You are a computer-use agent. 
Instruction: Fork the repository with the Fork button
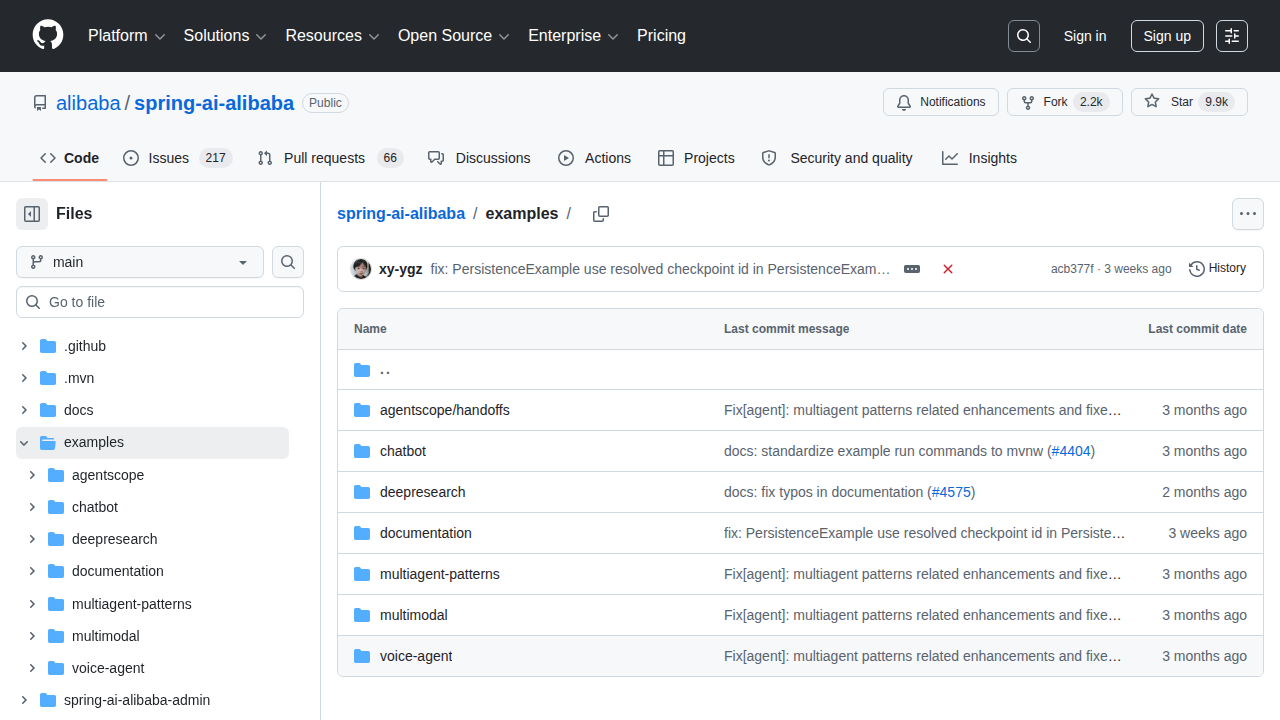click(1065, 102)
